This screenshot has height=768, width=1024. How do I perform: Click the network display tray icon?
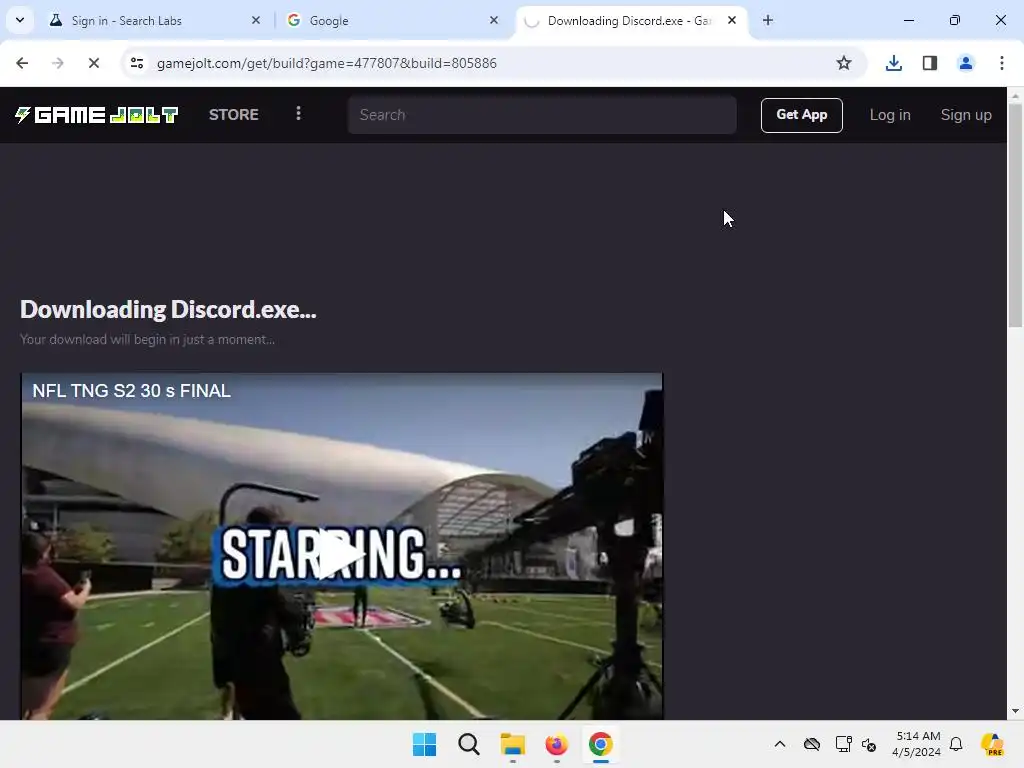point(843,744)
